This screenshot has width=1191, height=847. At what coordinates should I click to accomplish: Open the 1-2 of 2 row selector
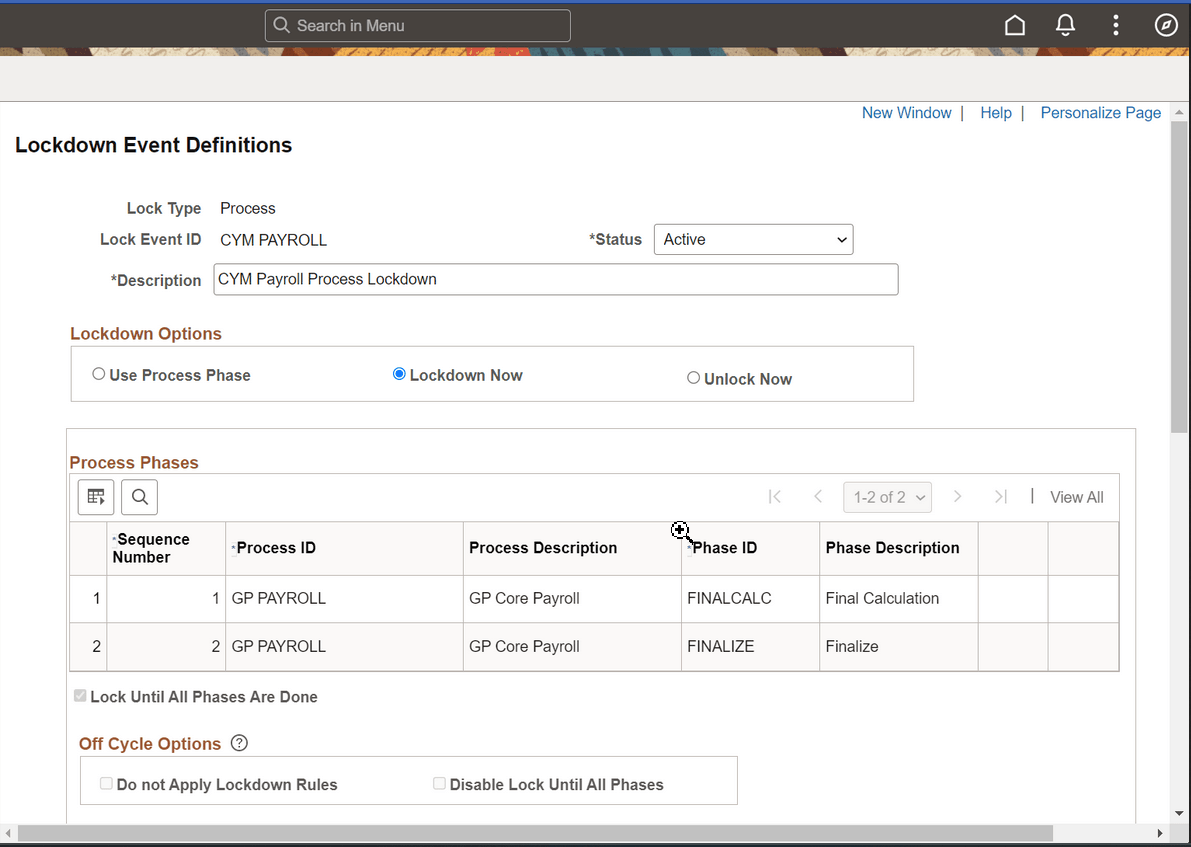[887, 496]
